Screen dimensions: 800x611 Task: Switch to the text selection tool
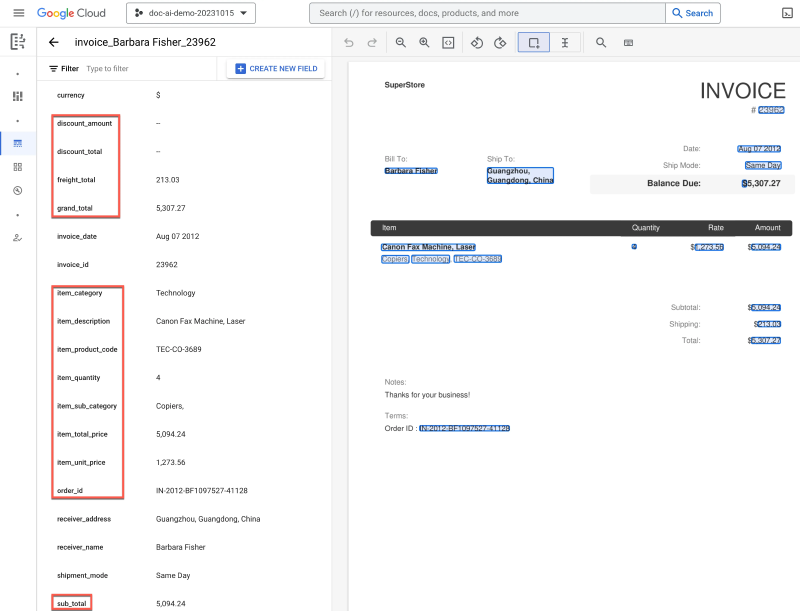tap(565, 42)
